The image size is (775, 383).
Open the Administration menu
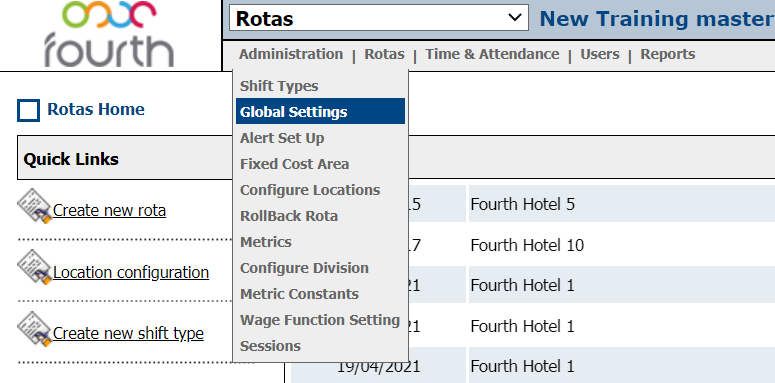(291, 54)
